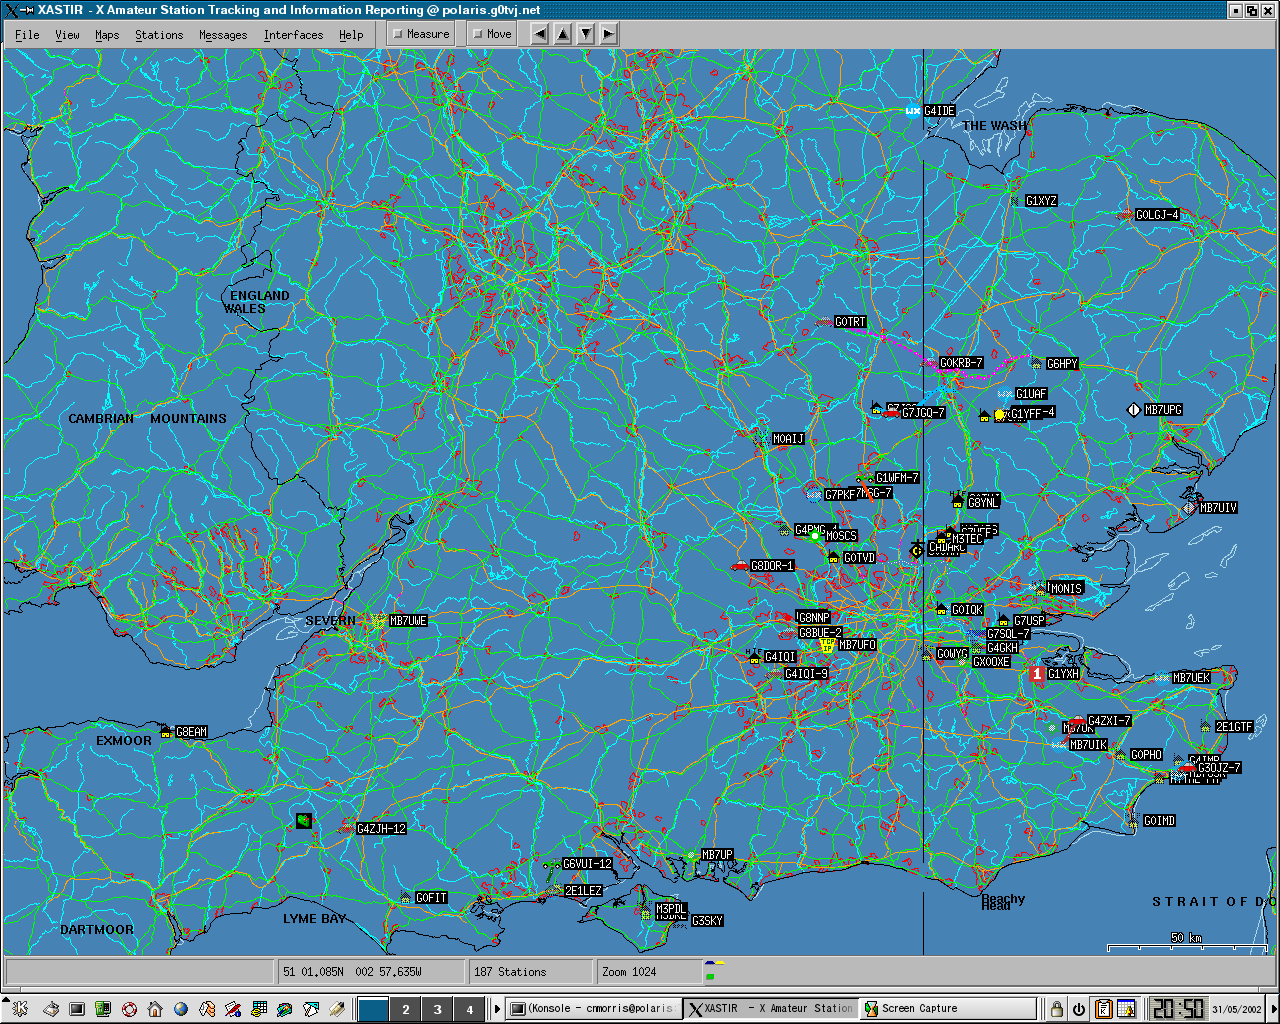Pan the map down with arrow button
1280x1024 pixels.
click(x=585, y=34)
